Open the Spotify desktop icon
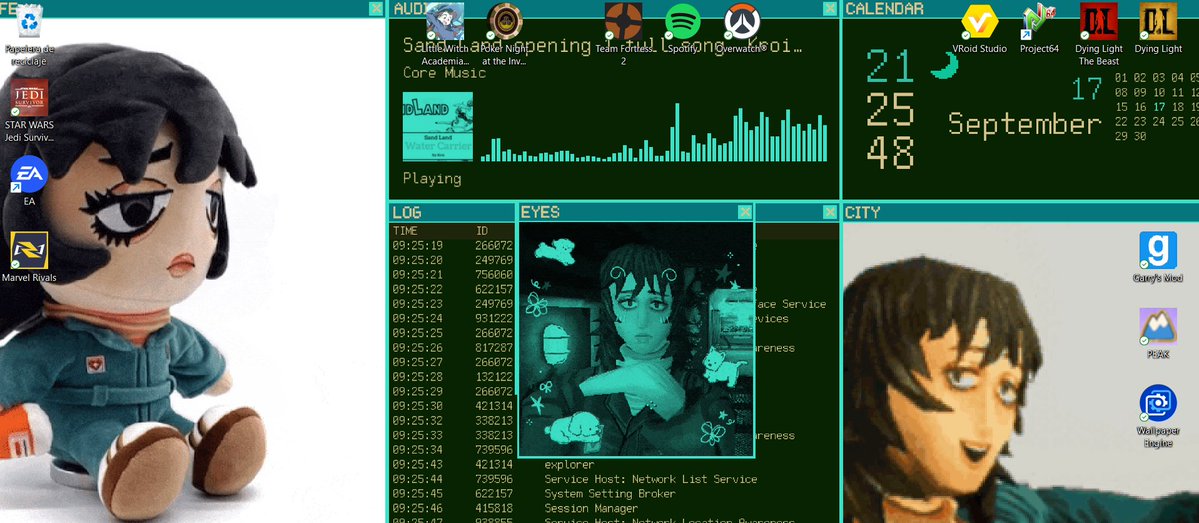The width and height of the screenshot is (1199, 523). (x=683, y=28)
